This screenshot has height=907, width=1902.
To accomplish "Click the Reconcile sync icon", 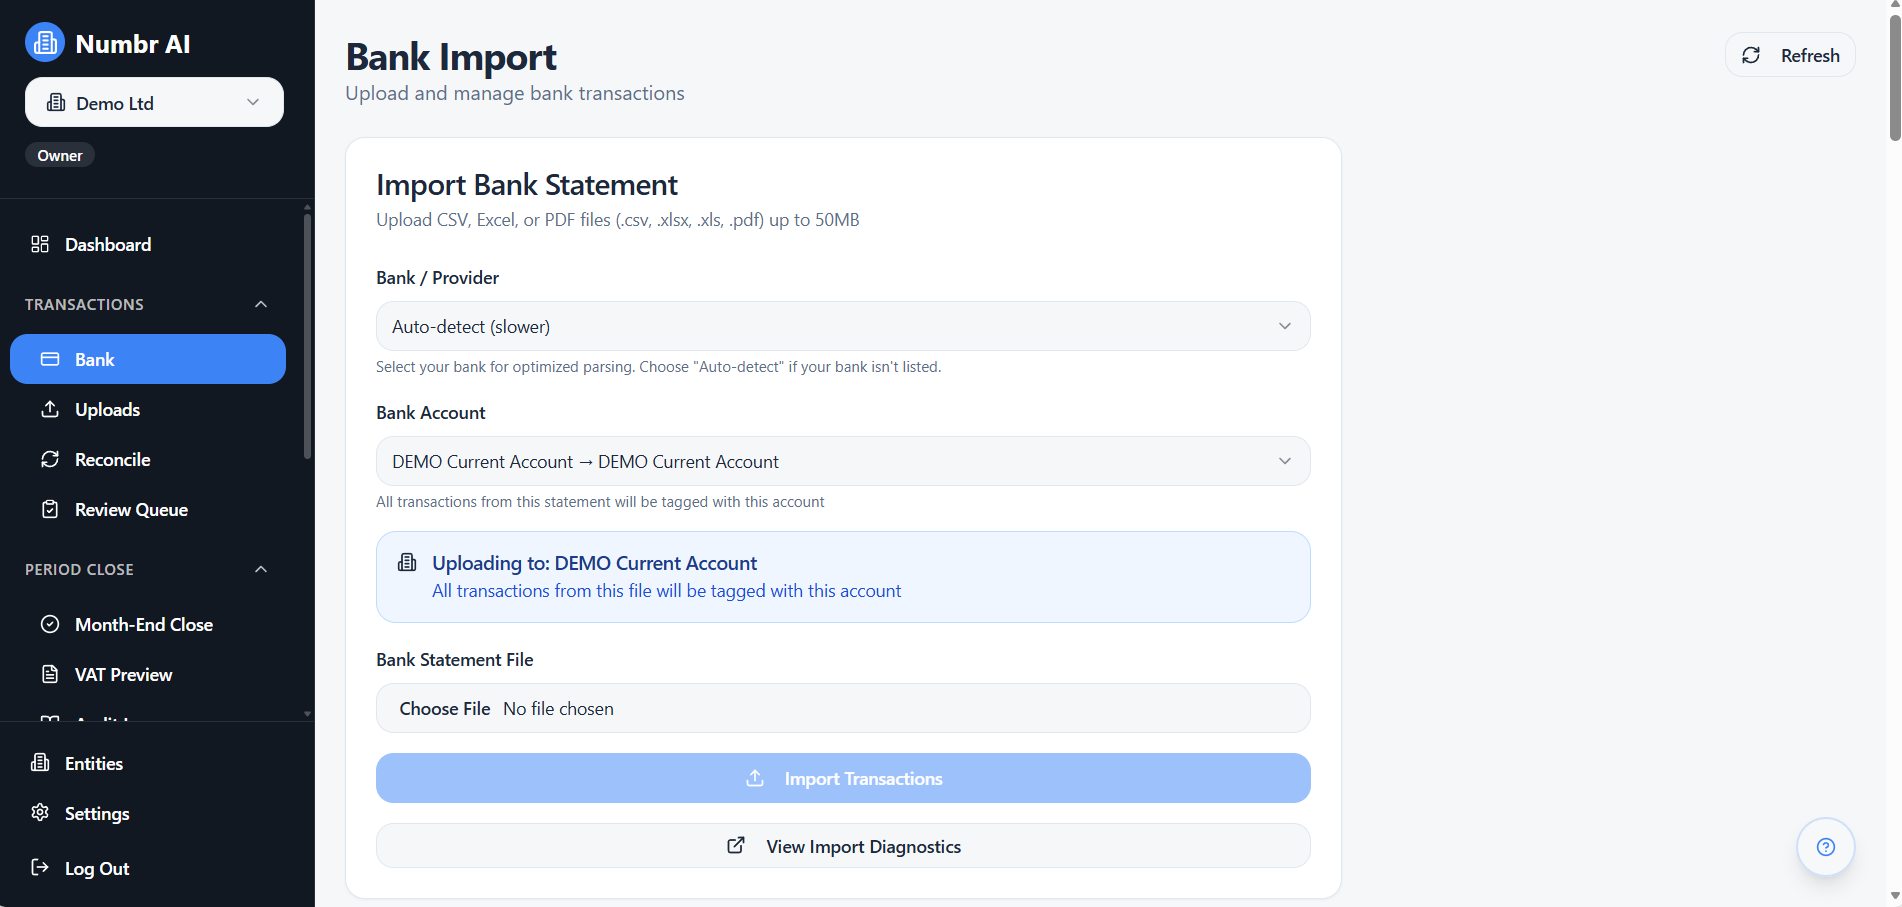I will tap(49, 459).
